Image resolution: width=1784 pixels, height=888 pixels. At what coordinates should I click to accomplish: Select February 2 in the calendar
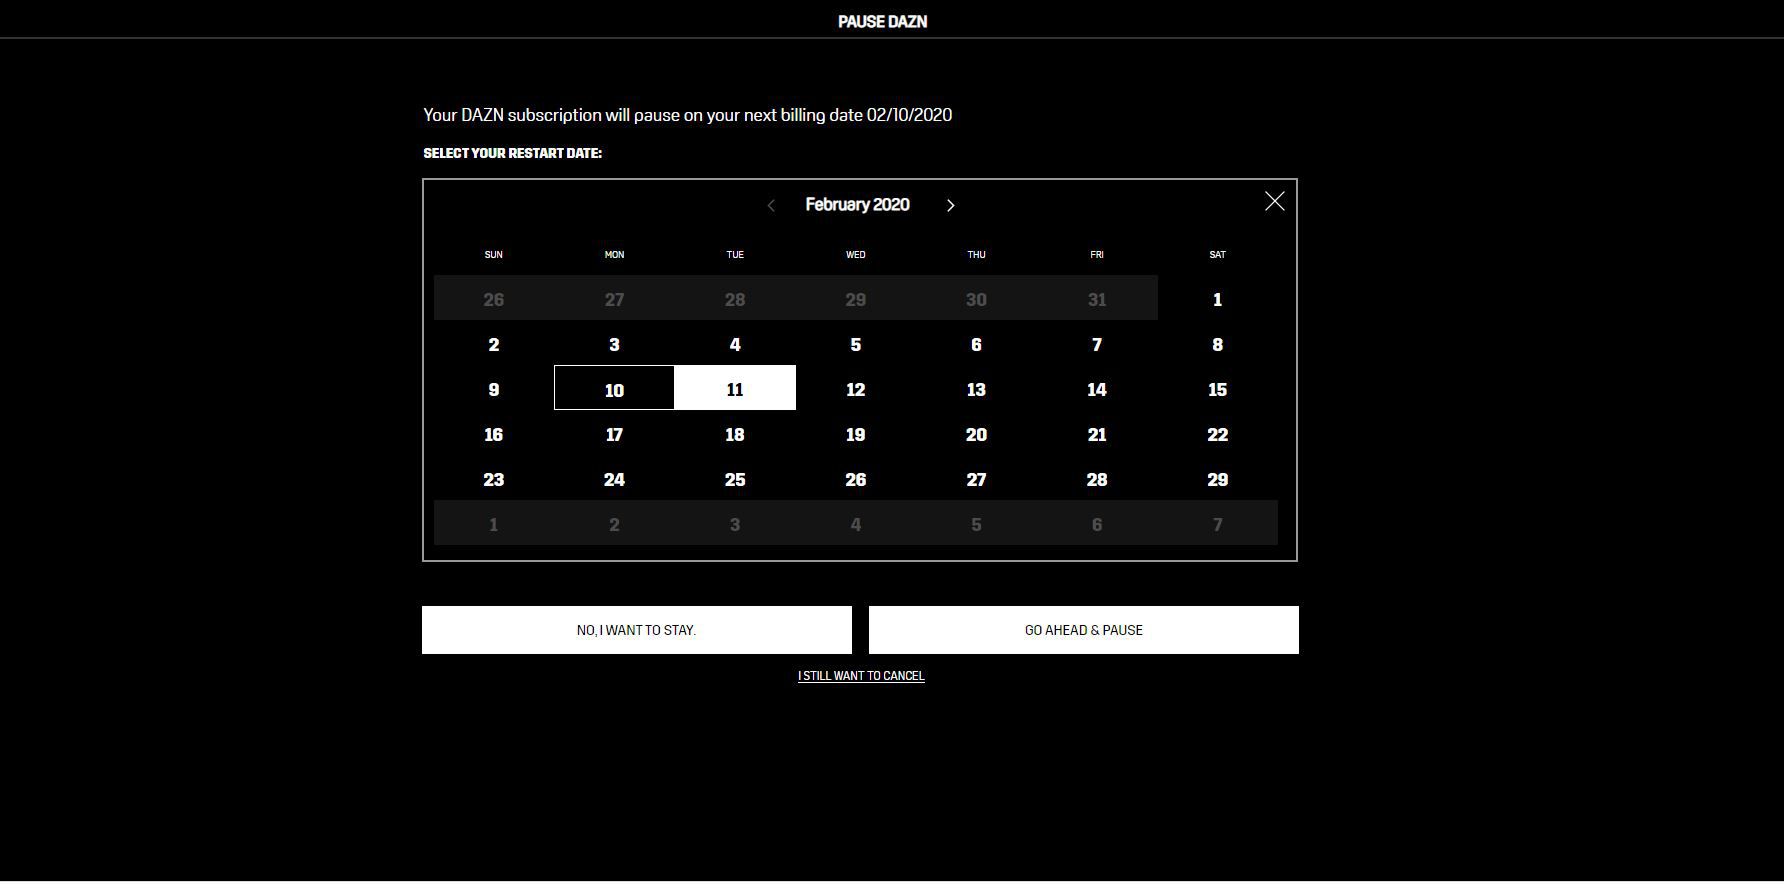pyautogui.click(x=494, y=343)
